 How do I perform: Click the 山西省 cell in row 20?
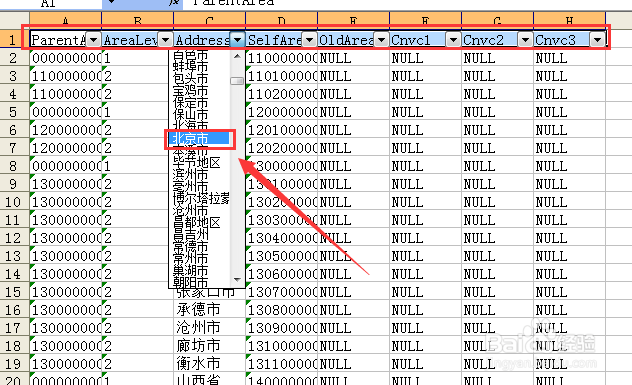click(x=210, y=380)
